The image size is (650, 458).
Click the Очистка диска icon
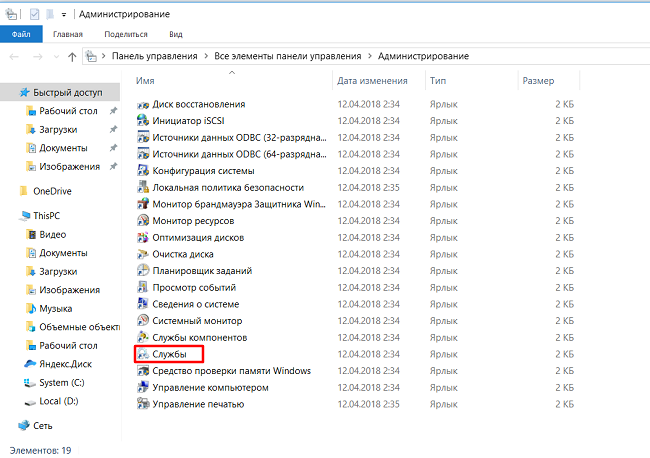point(142,254)
